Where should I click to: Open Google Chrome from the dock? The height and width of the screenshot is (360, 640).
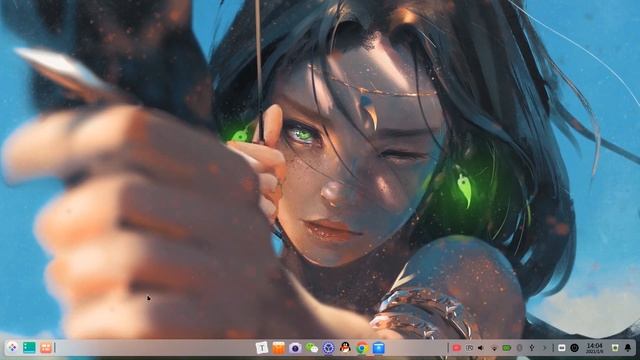(362, 348)
